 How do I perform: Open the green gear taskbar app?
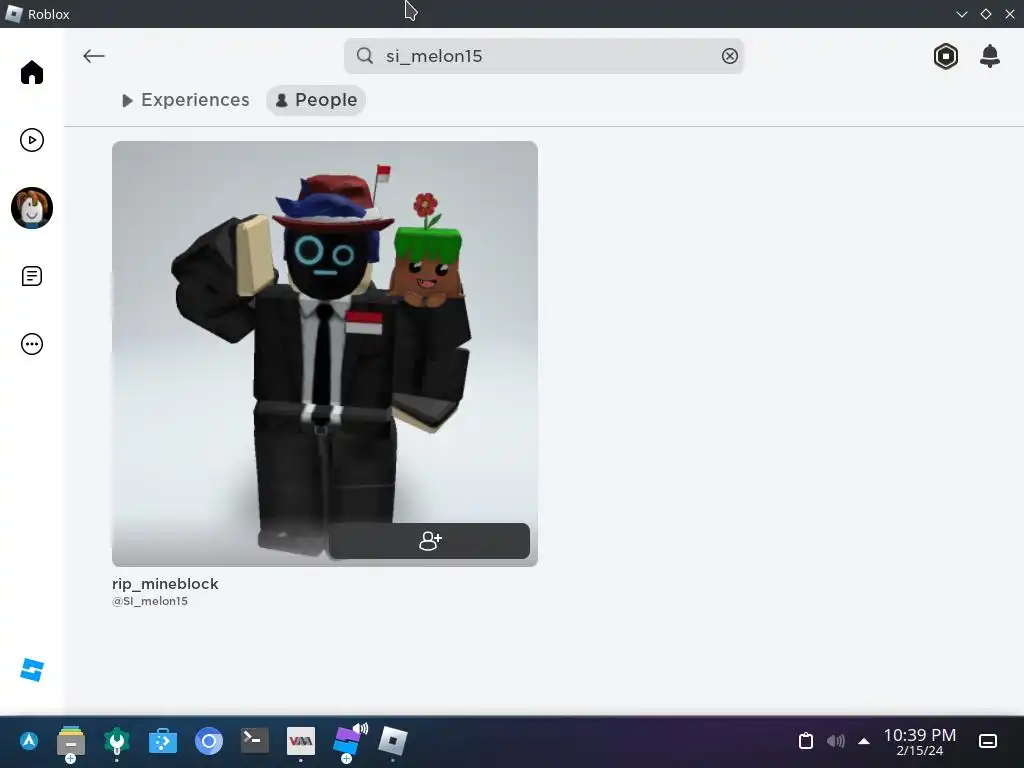(x=117, y=741)
